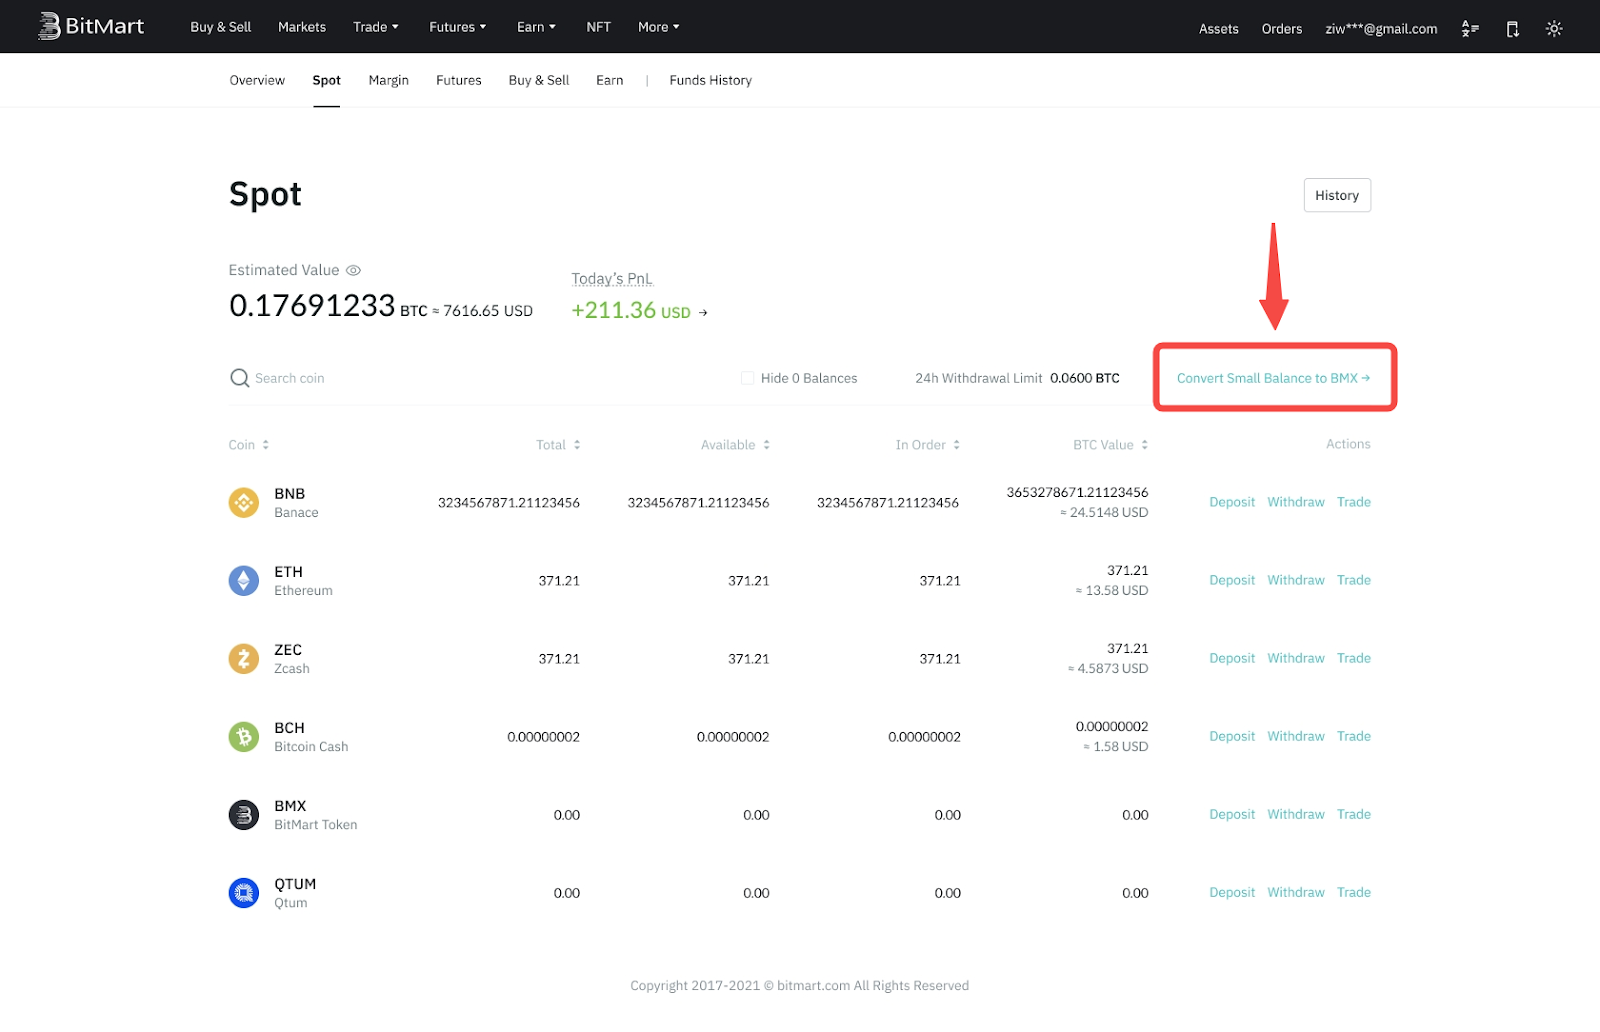This screenshot has height=1032, width=1600.
Task: Sort by In Order column
Action: click(x=928, y=445)
